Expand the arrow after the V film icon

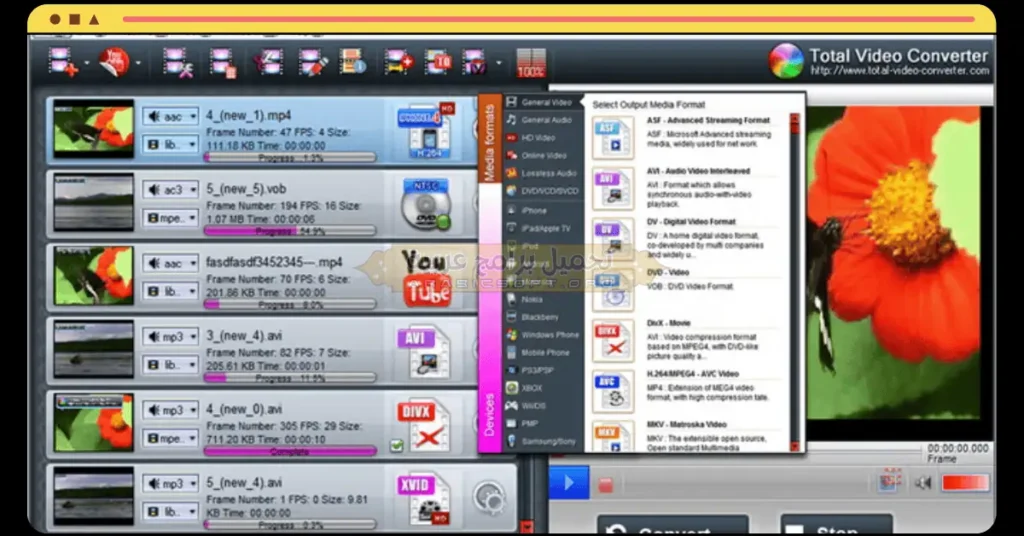tap(499, 63)
